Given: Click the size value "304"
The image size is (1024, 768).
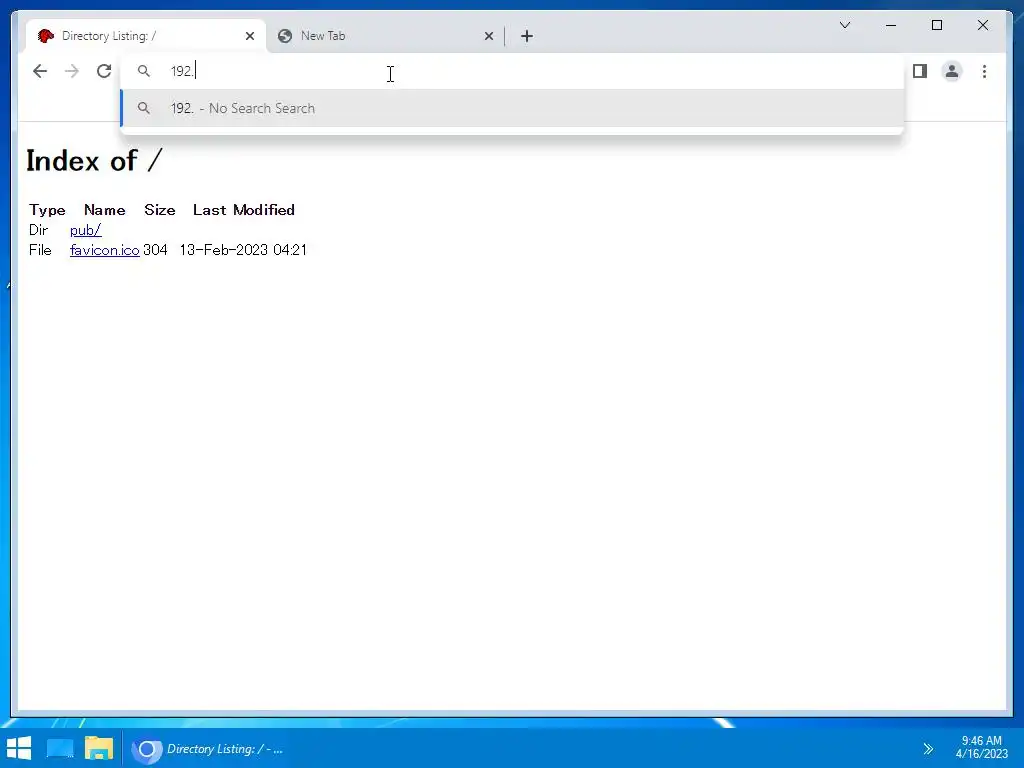Looking at the screenshot, I should 155,250.
